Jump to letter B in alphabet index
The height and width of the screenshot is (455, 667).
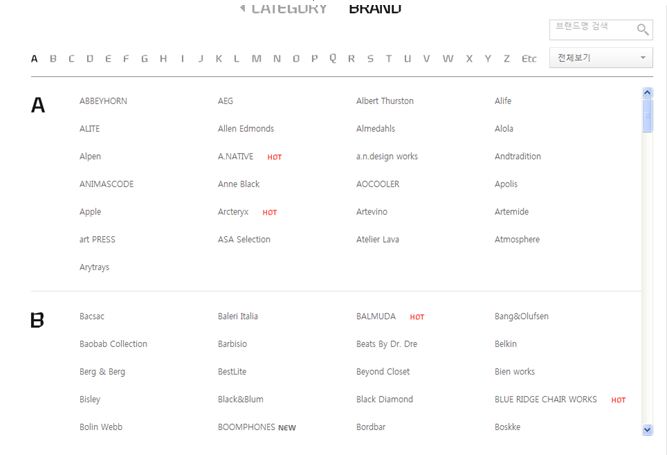point(53,59)
